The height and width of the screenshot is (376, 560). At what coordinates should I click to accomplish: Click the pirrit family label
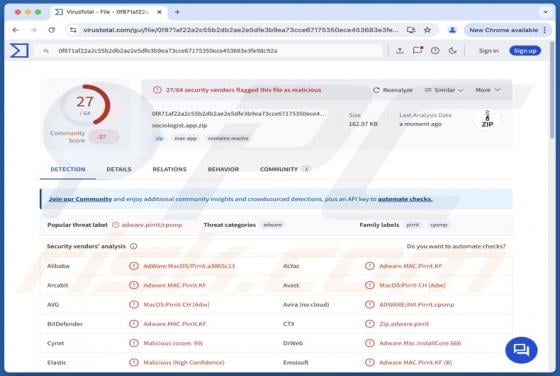point(413,225)
